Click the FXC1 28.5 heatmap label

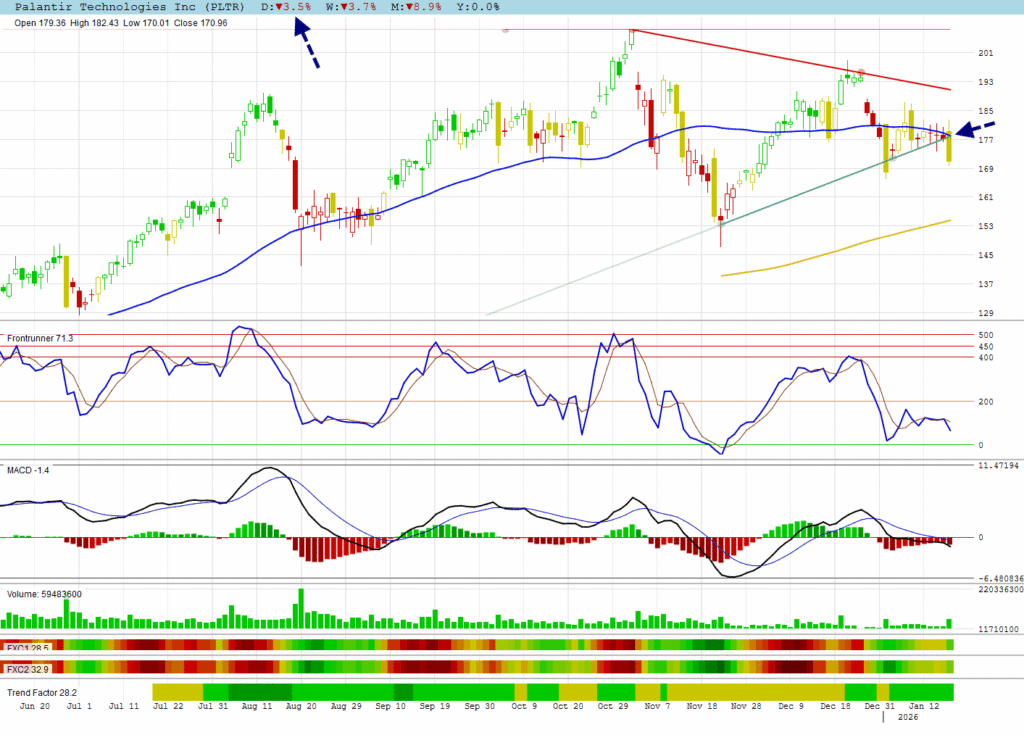[x=27, y=646]
